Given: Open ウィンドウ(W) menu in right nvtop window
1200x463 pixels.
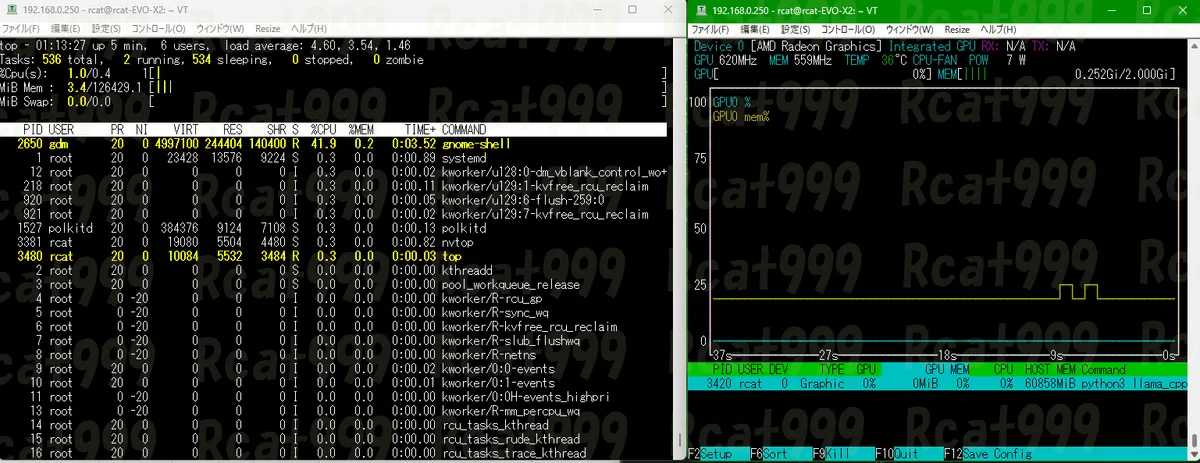Looking at the screenshot, I should pos(912,29).
